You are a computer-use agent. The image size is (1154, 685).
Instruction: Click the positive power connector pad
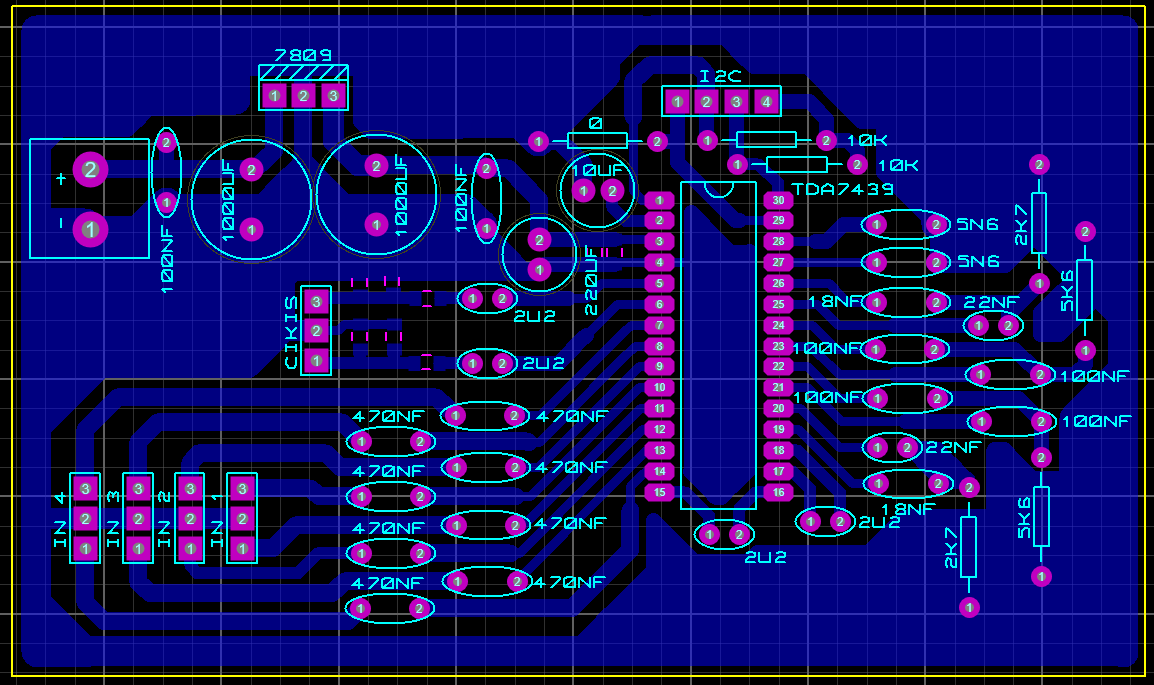click(x=90, y=169)
